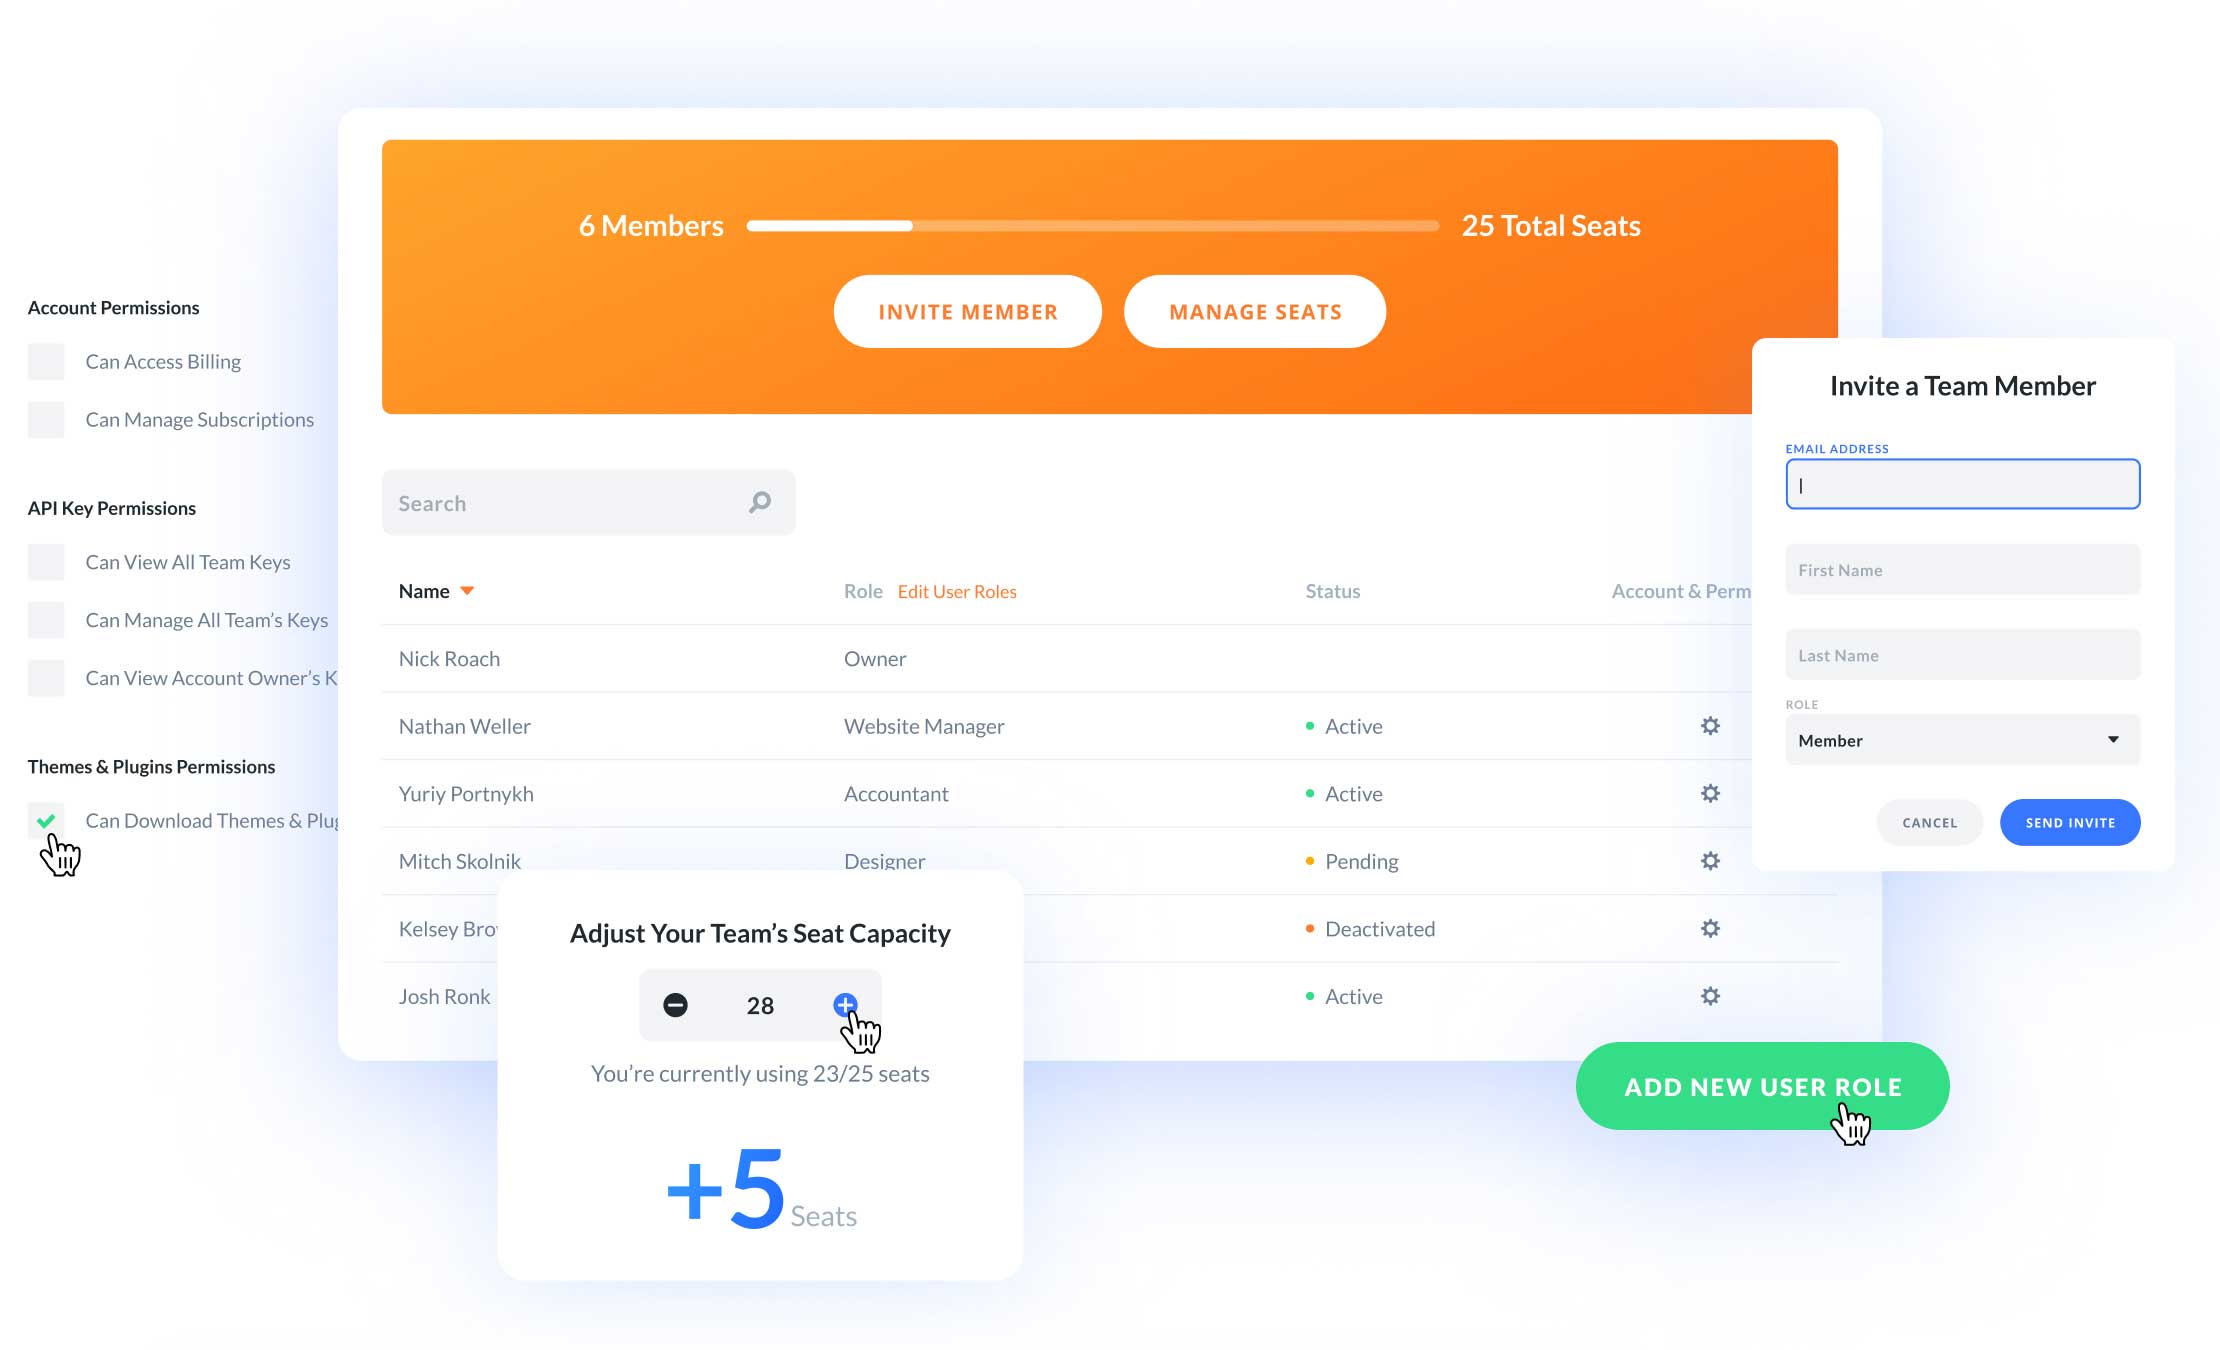Click the settings gear icon for Kelsey Bro

[x=1709, y=928]
